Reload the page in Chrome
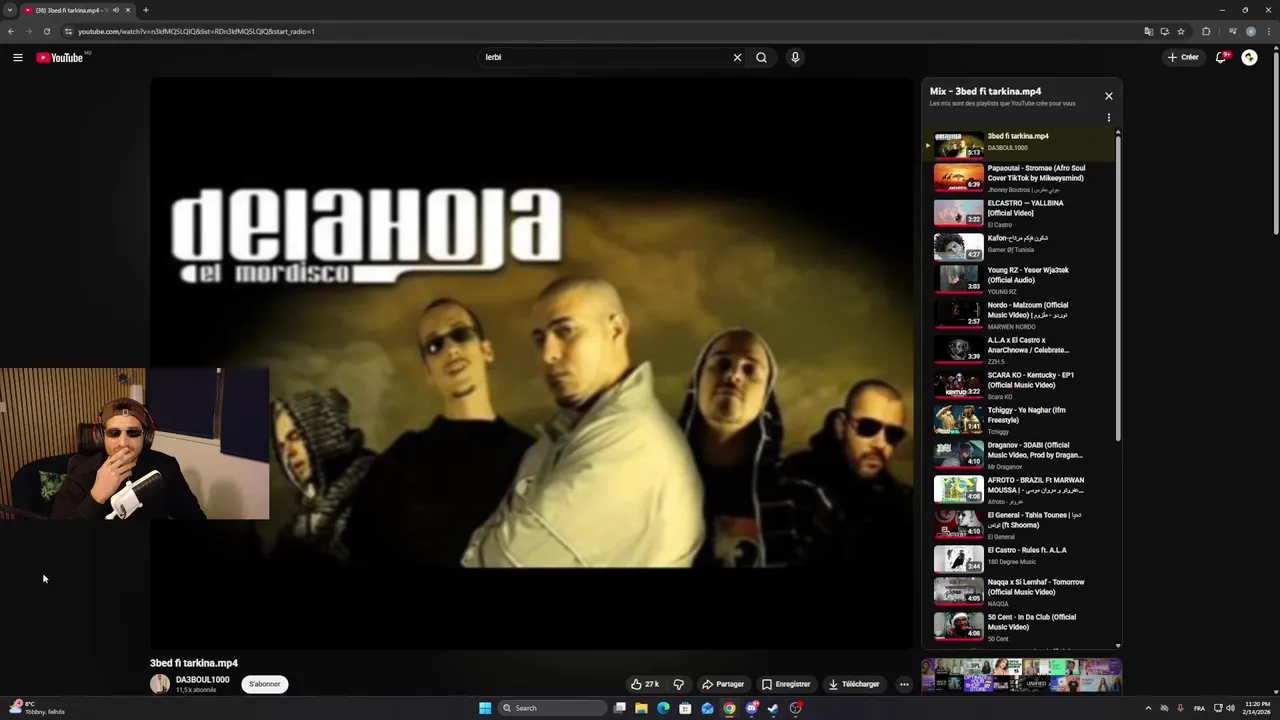The width and height of the screenshot is (1280, 720). point(46,31)
